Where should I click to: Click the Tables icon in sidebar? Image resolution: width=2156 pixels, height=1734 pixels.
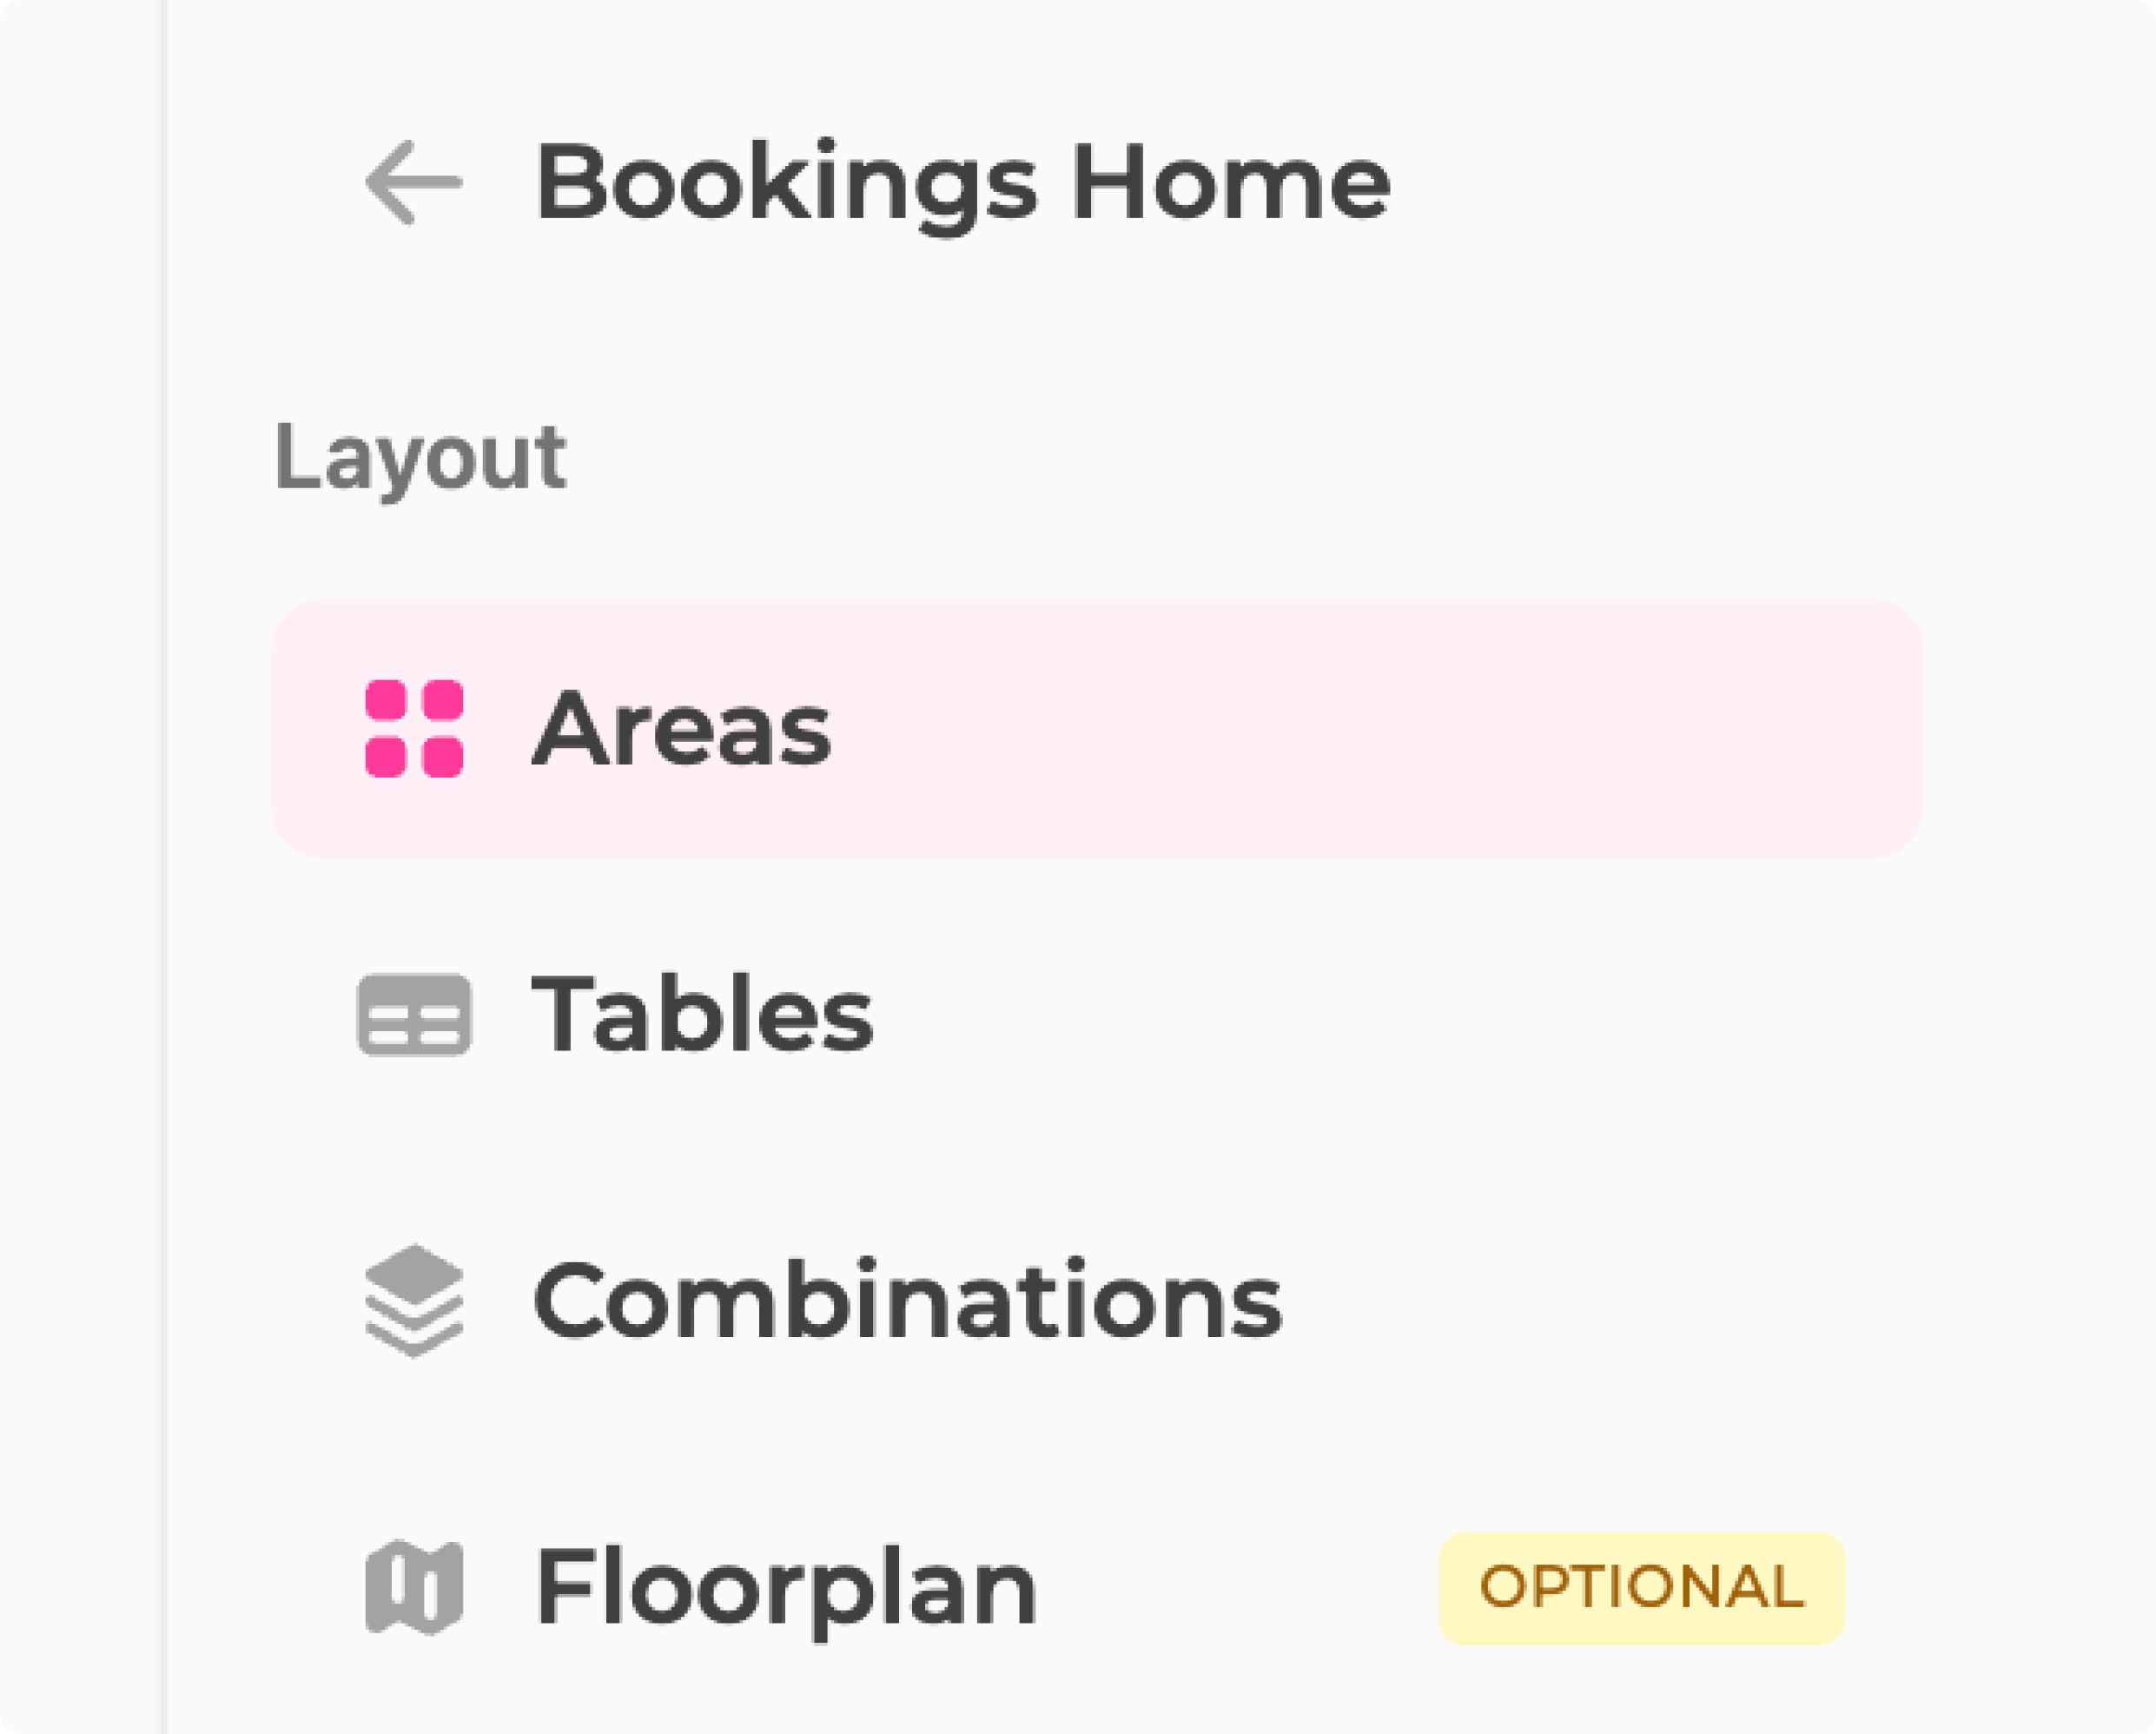[414, 1014]
